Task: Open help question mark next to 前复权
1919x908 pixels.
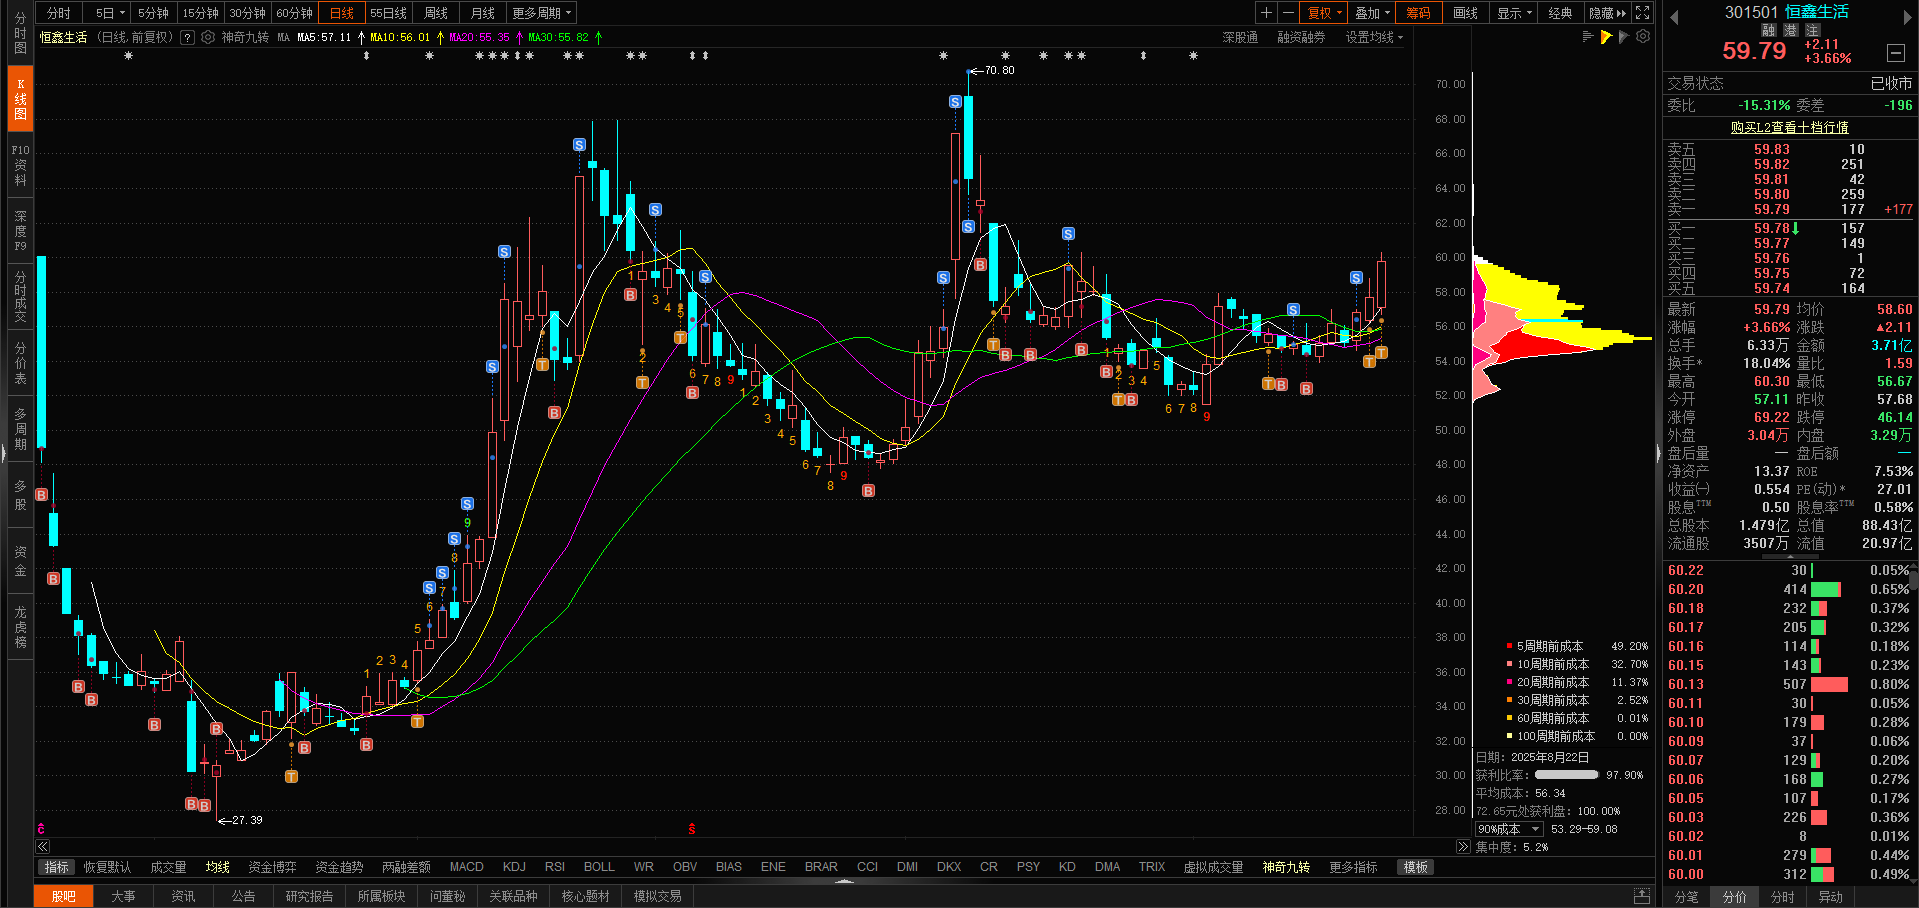Action: click(x=187, y=37)
